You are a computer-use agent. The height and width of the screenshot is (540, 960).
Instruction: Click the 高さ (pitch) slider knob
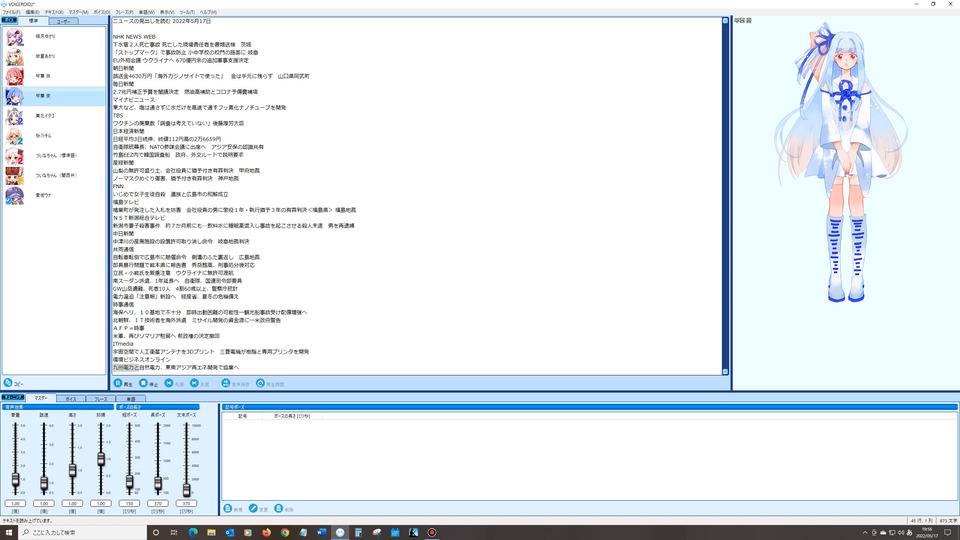coord(72,470)
